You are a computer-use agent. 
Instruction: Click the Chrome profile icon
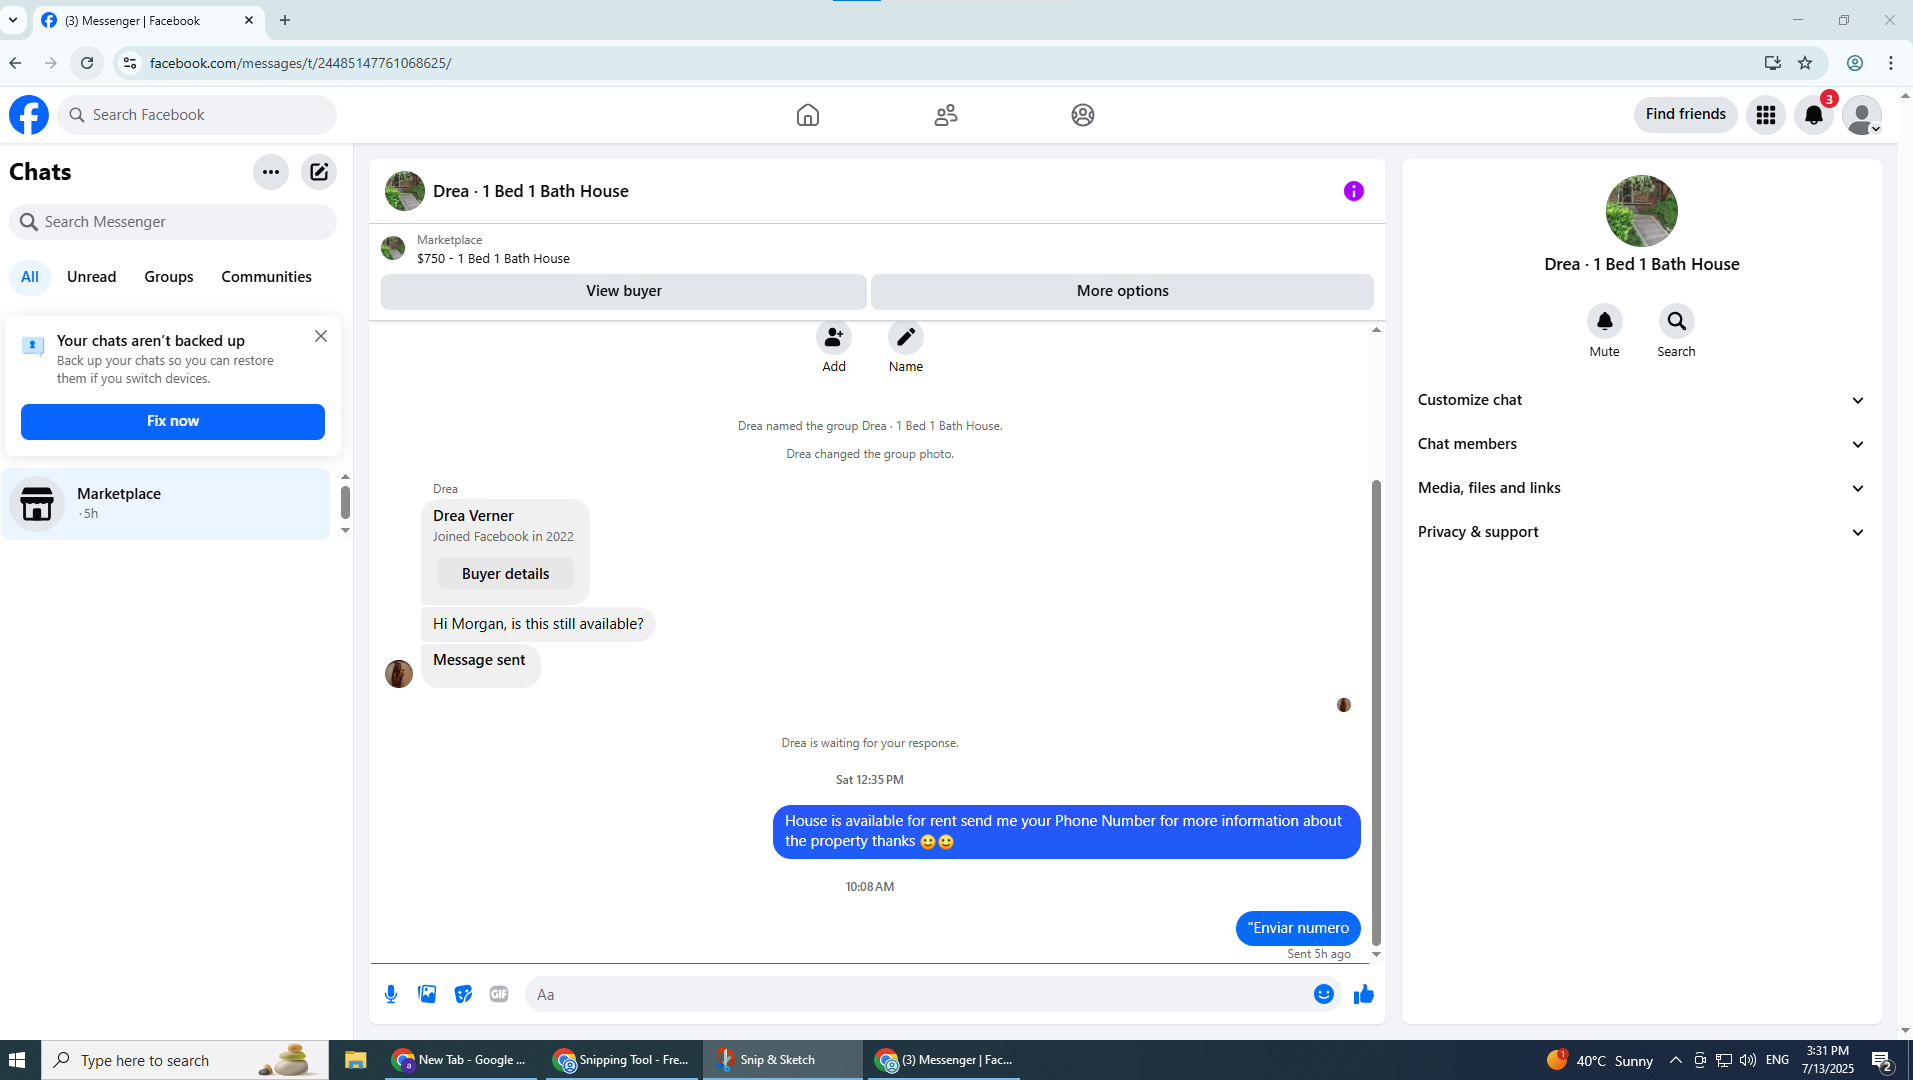point(1855,63)
